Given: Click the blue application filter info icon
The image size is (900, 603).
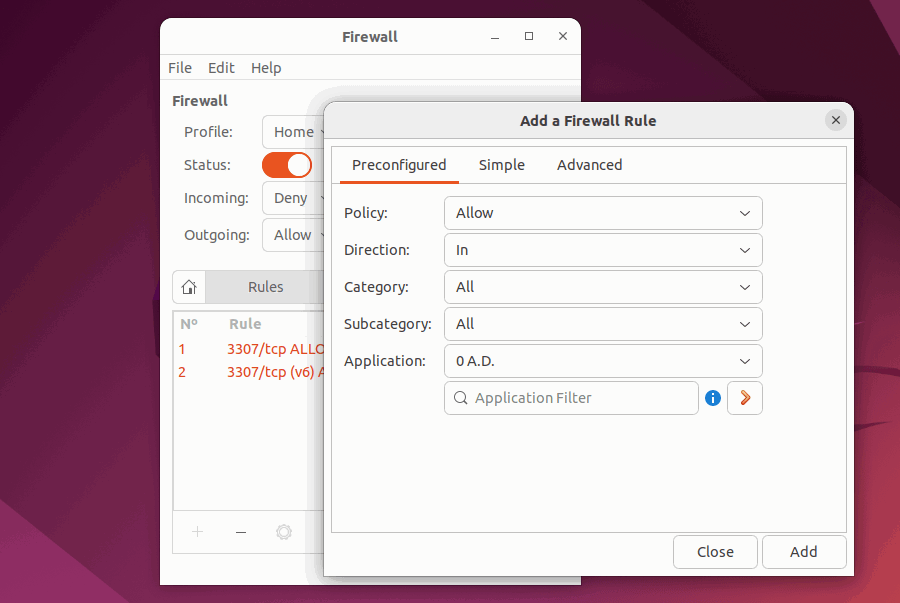Looking at the screenshot, I should [x=713, y=398].
